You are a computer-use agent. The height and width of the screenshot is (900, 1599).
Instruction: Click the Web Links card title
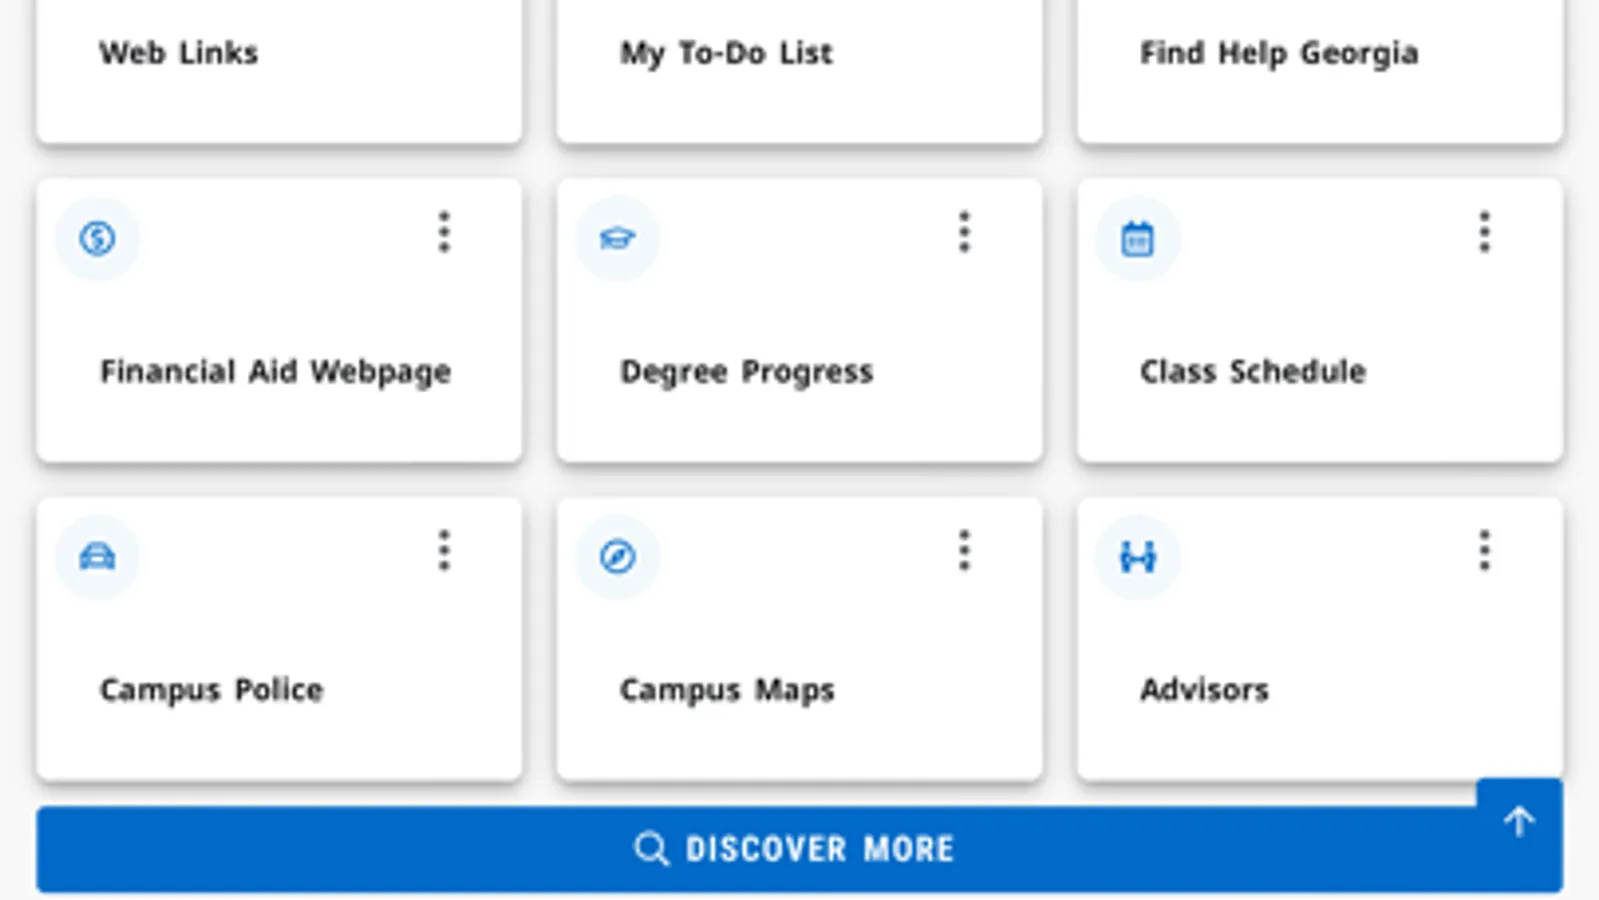pos(182,54)
